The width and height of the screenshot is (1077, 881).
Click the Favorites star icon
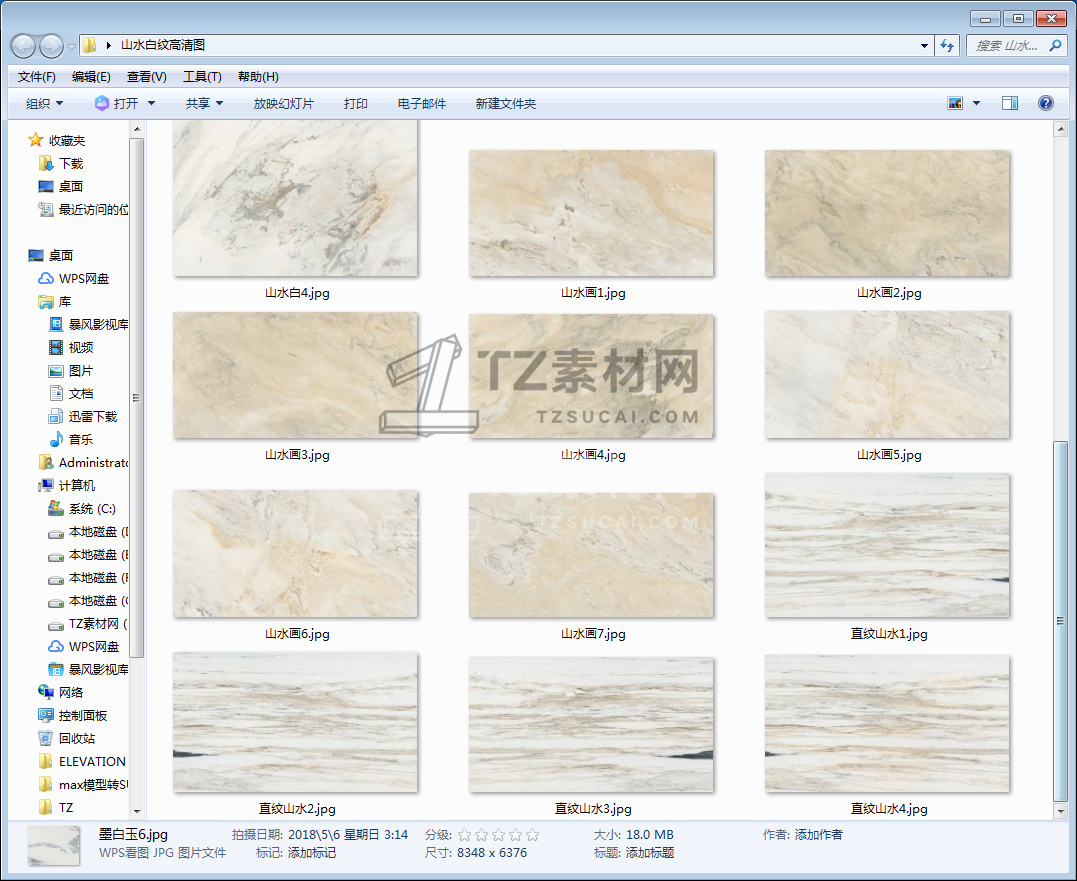click(x=35, y=140)
